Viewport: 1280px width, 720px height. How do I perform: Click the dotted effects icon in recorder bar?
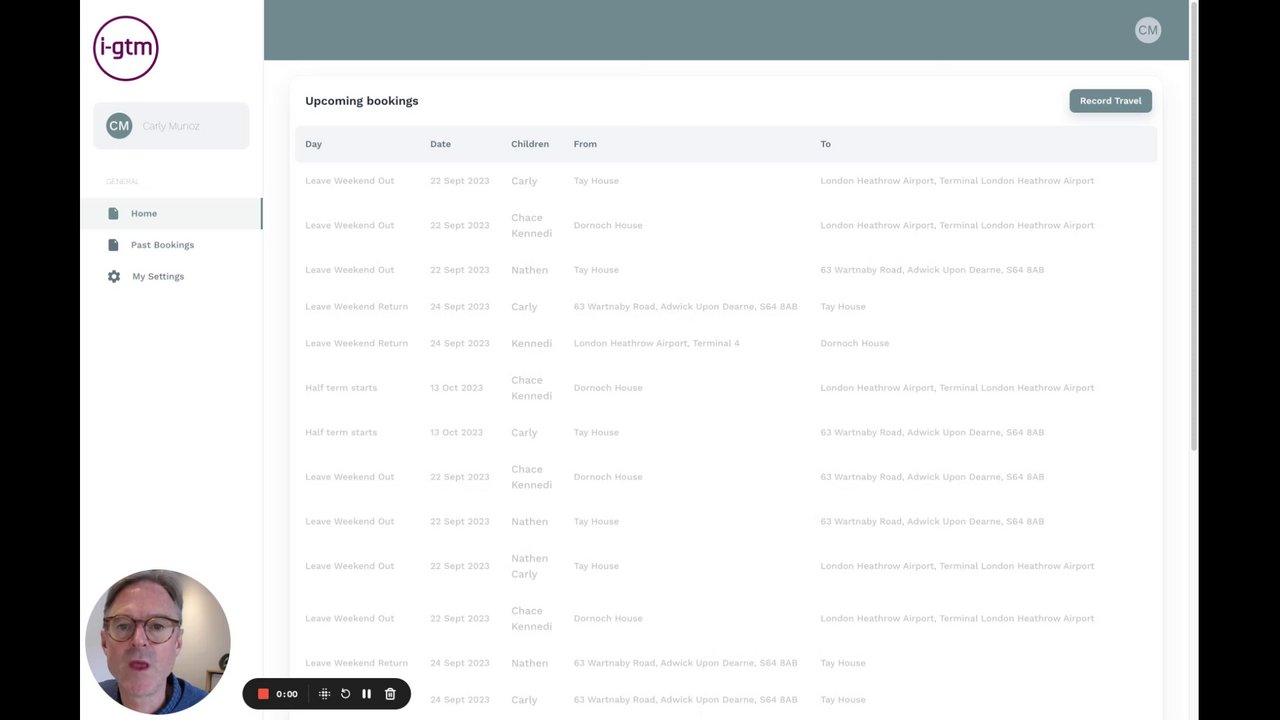point(324,694)
